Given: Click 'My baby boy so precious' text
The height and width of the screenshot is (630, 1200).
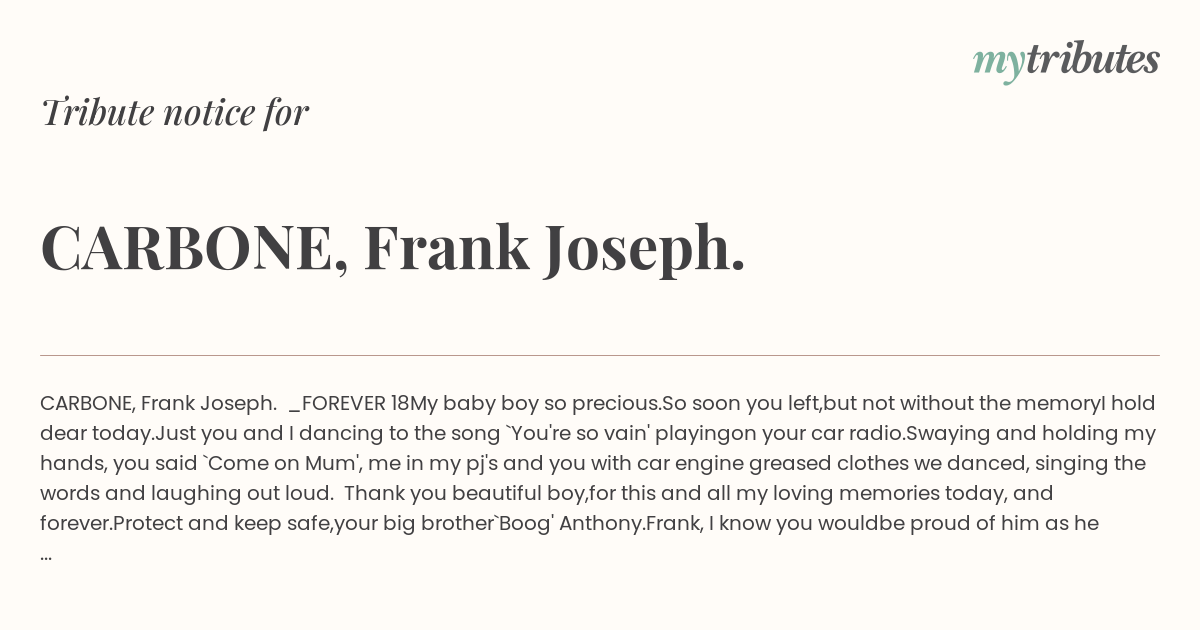Looking at the screenshot, I should pos(536,404).
